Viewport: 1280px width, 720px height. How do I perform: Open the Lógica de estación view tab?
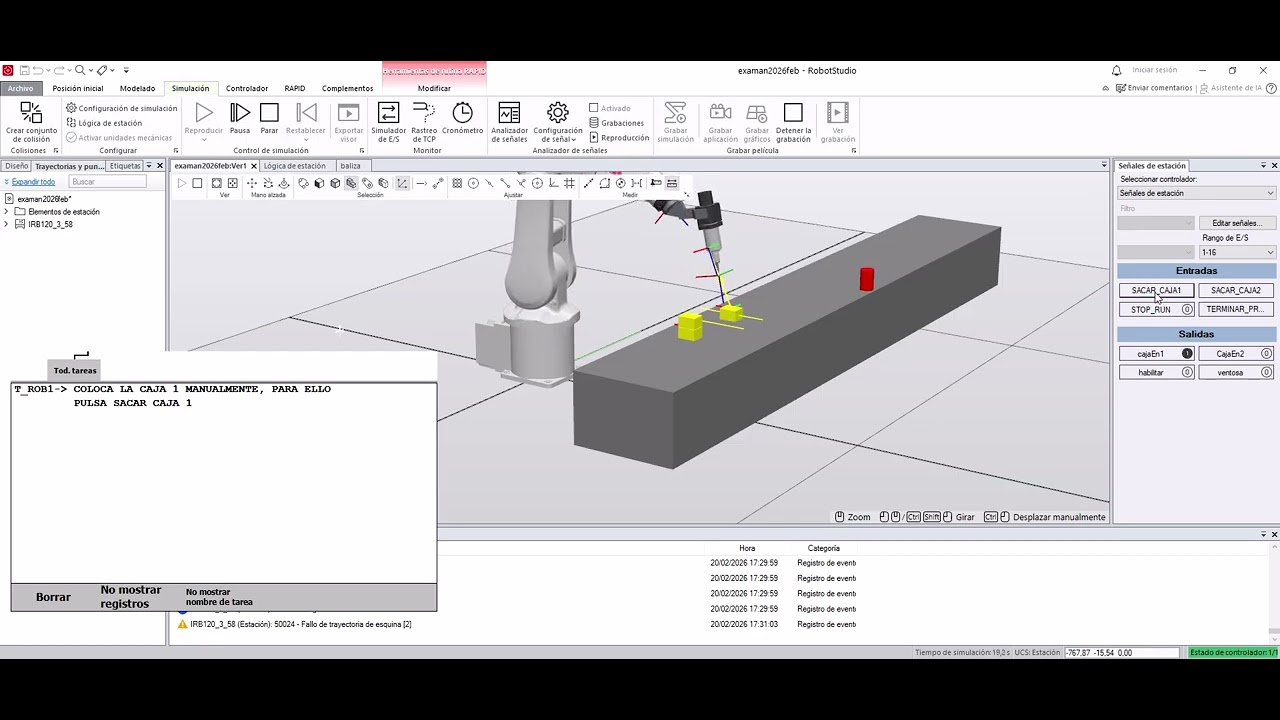(x=295, y=166)
